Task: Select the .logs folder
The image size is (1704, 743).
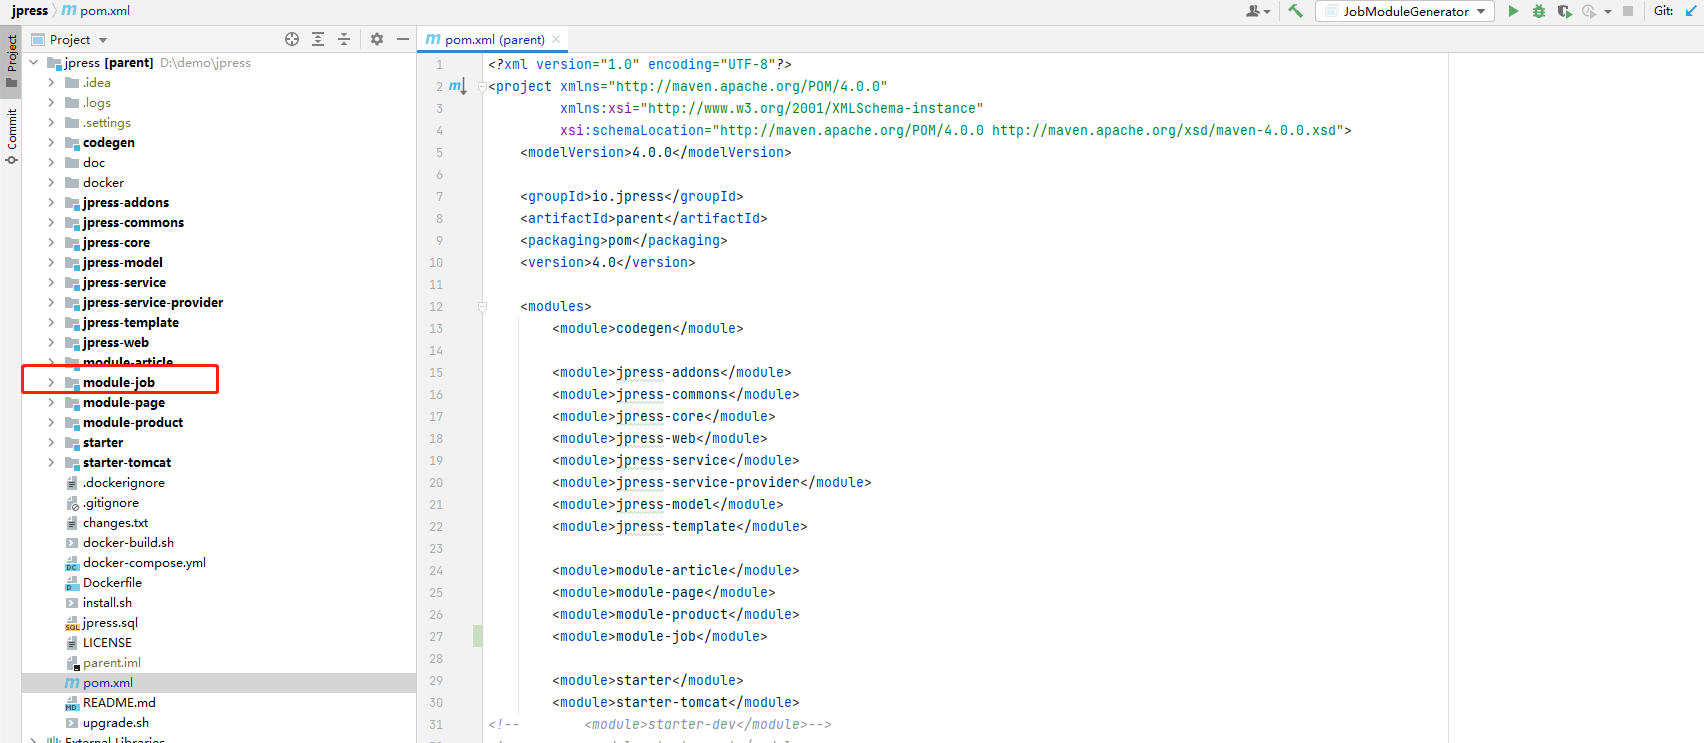Action: coord(96,103)
